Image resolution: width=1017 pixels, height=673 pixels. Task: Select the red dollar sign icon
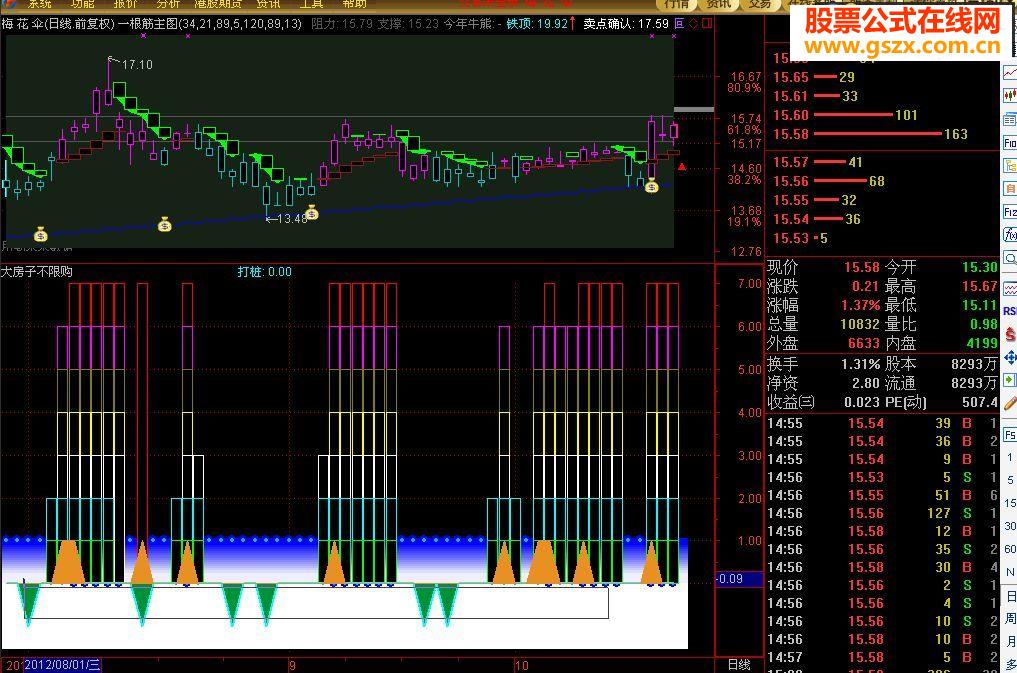click(x=1010, y=334)
